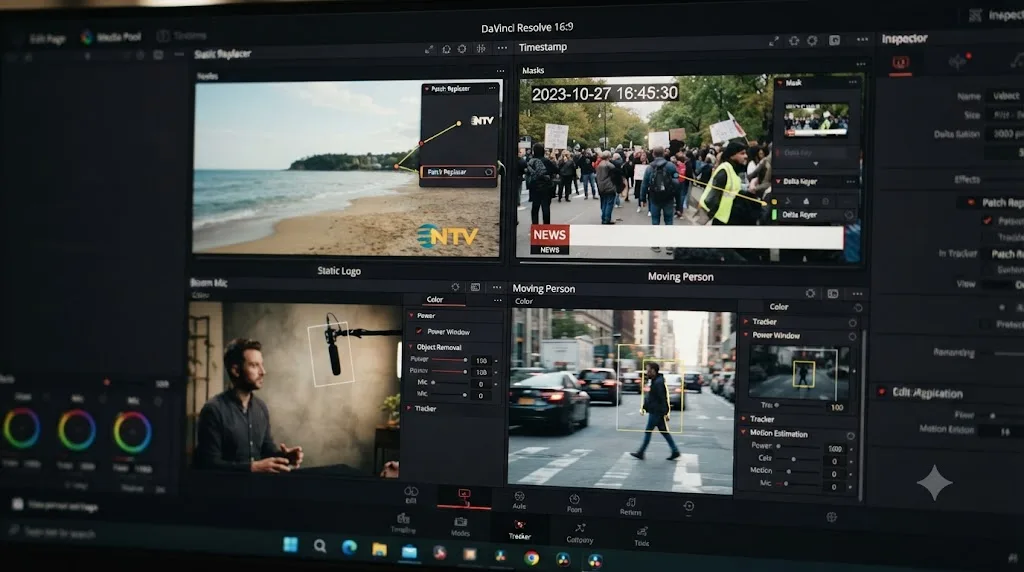1024x572 pixels.
Task: Open the Windows Start menu
Action: click(x=291, y=544)
